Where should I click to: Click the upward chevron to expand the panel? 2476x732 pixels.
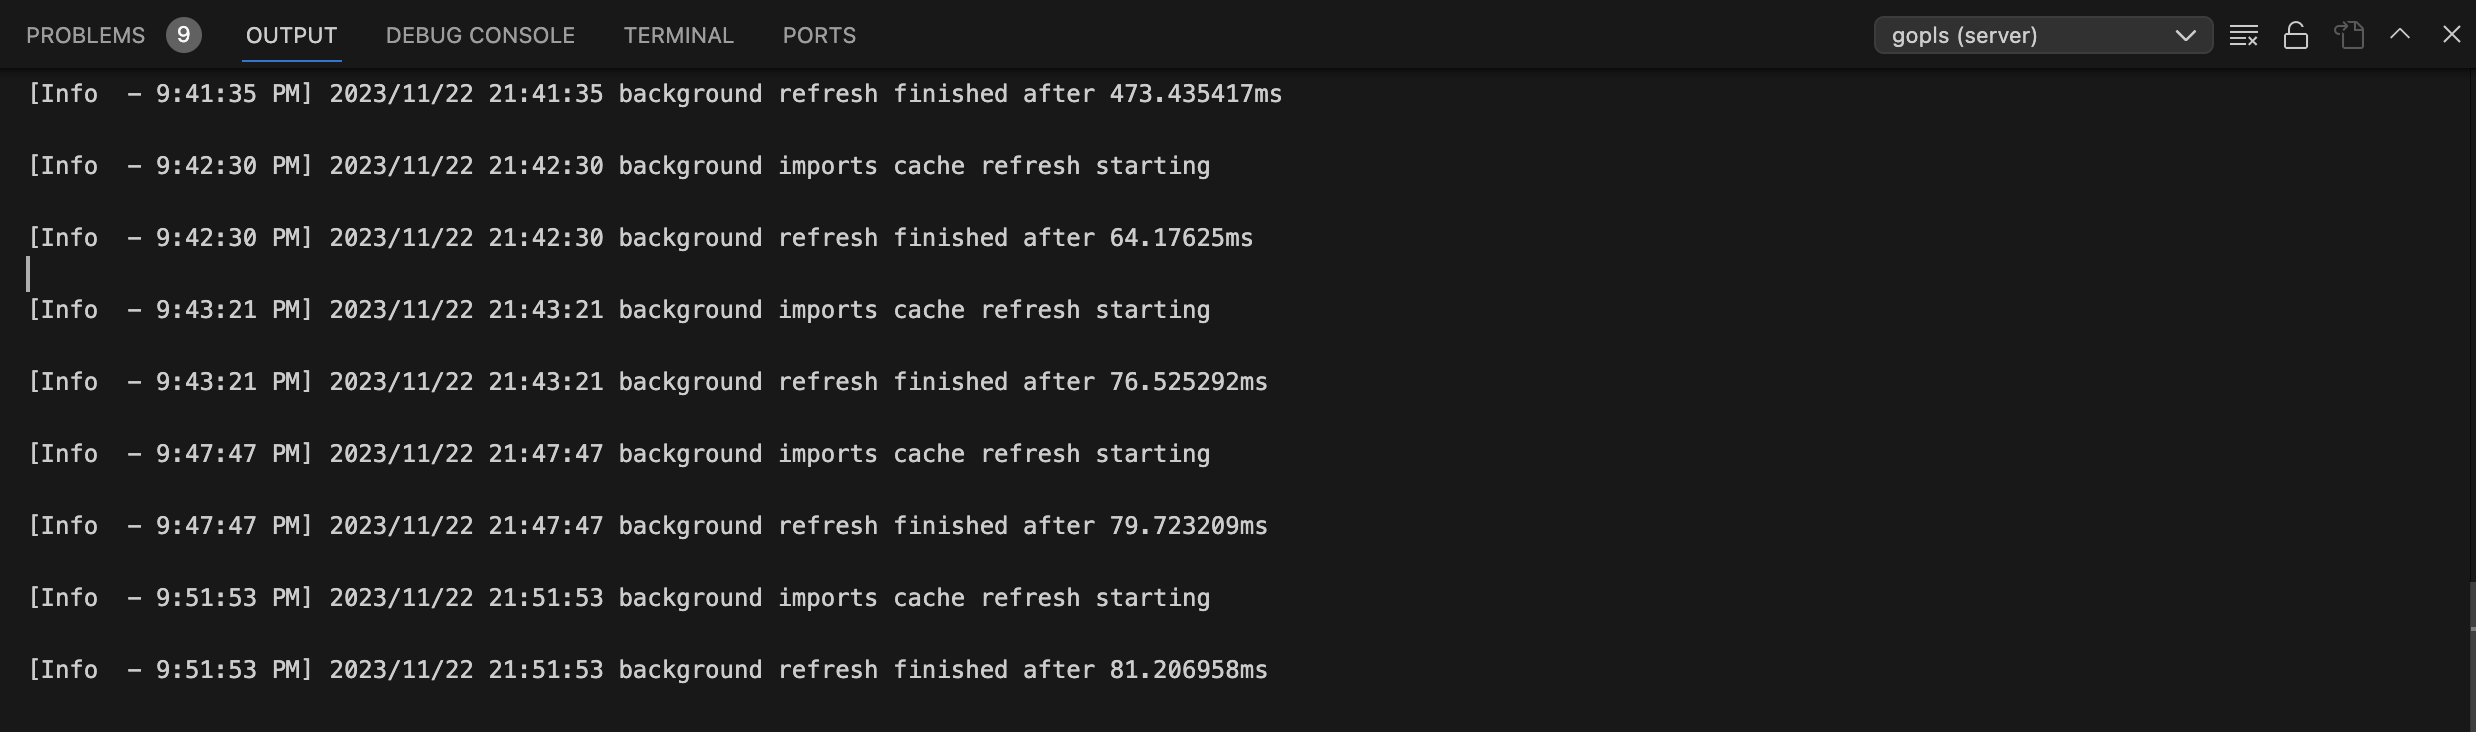point(2398,34)
